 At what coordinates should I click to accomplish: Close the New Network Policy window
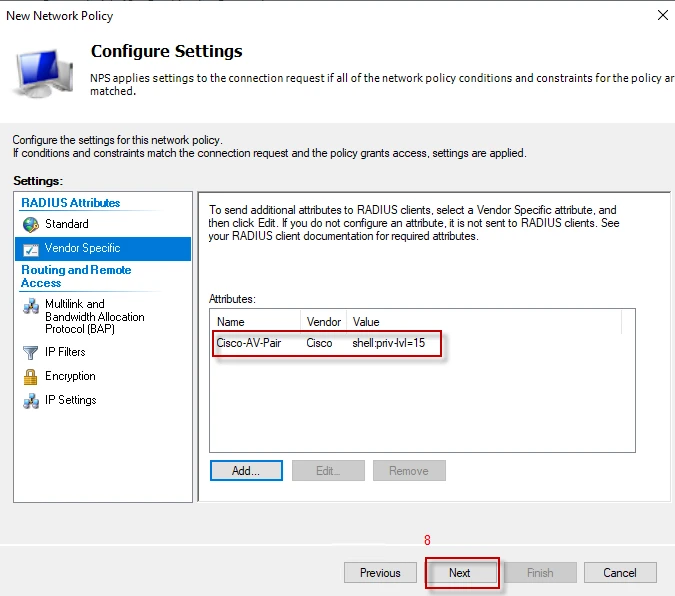[662, 15]
